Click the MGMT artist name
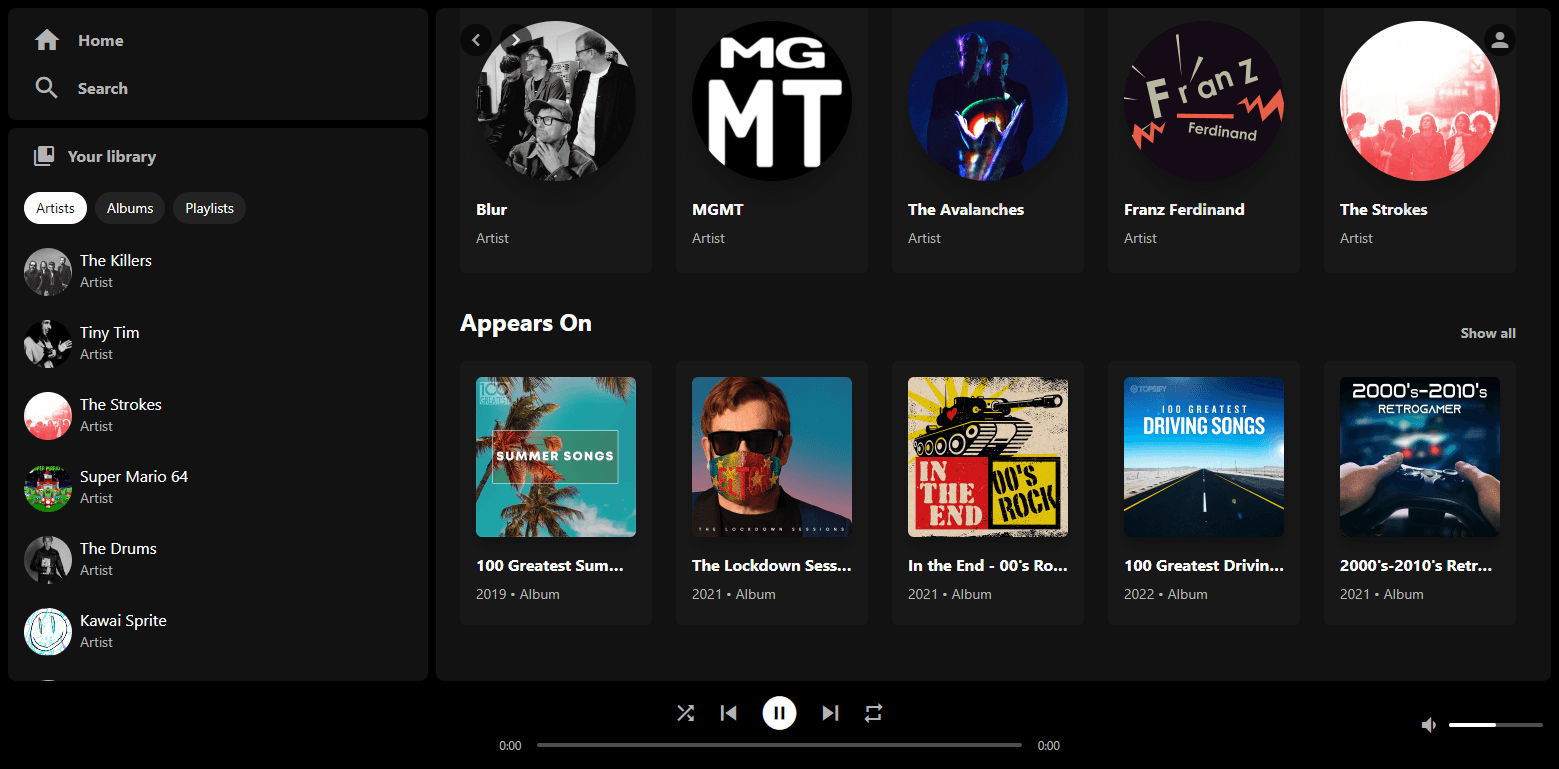The image size is (1559, 769). (x=718, y=209)
